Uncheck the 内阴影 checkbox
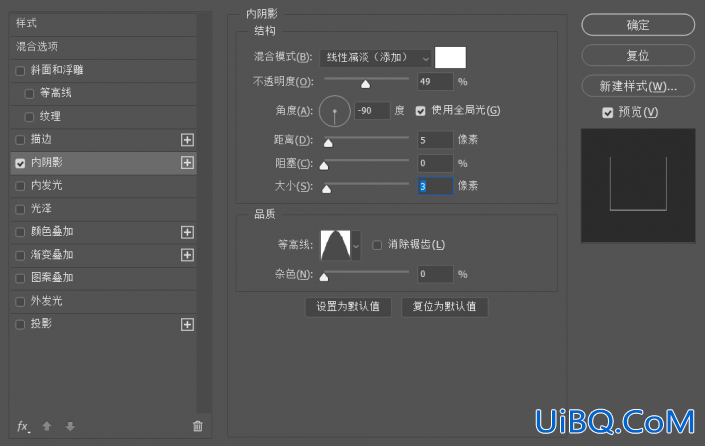This screenshot has width=705, height=446. click(20, 163)
